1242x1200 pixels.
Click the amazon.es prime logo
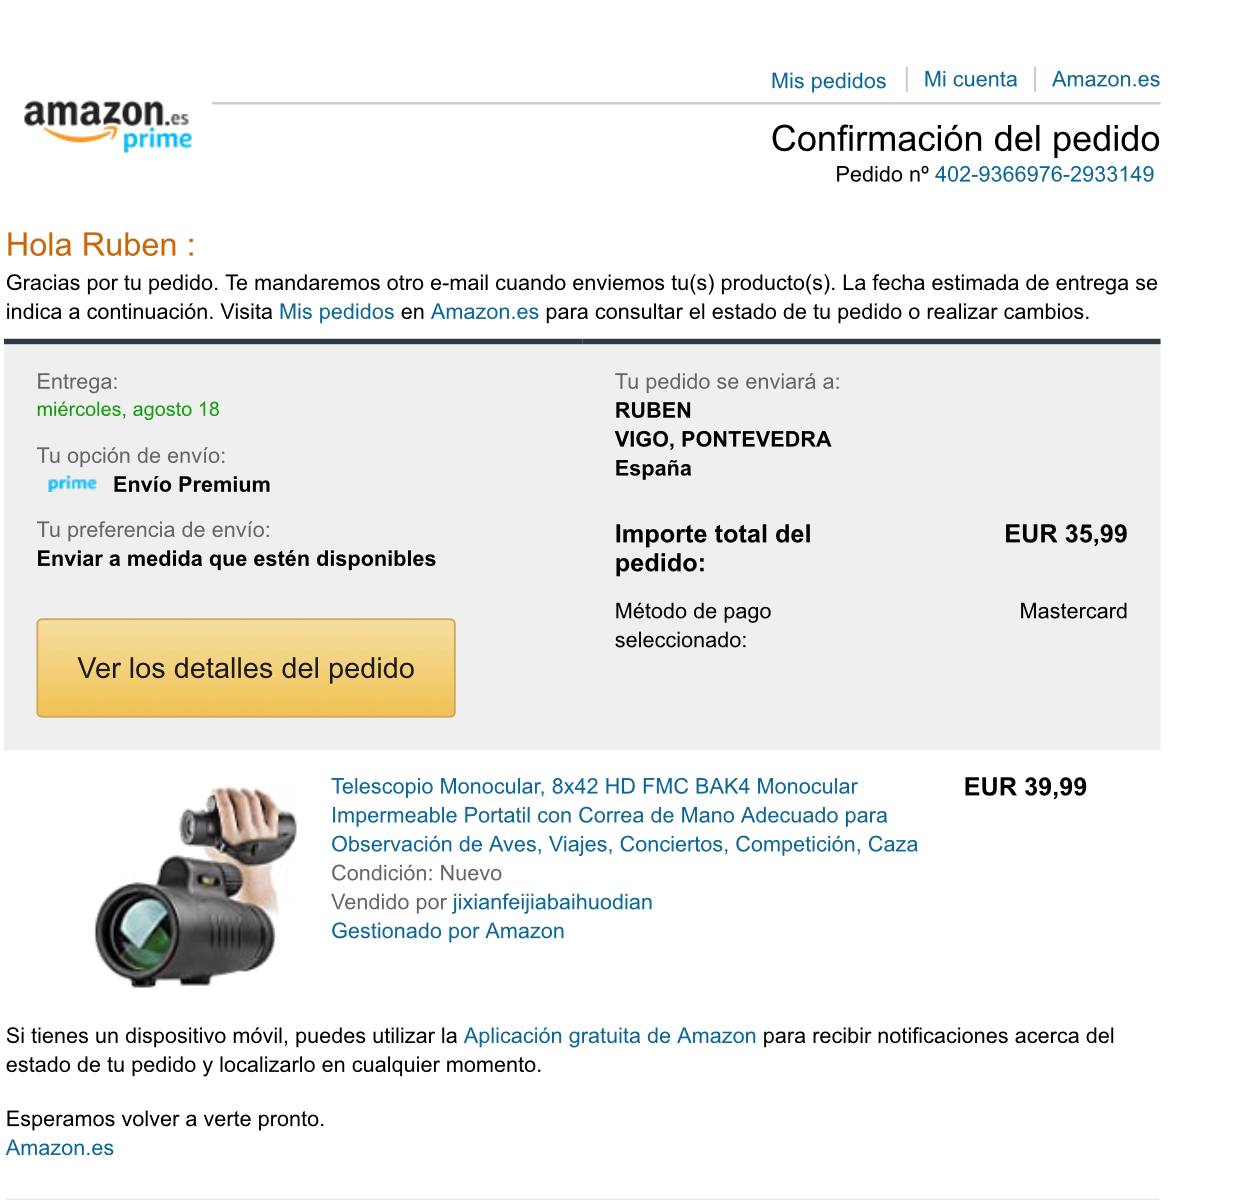(107, 124)
